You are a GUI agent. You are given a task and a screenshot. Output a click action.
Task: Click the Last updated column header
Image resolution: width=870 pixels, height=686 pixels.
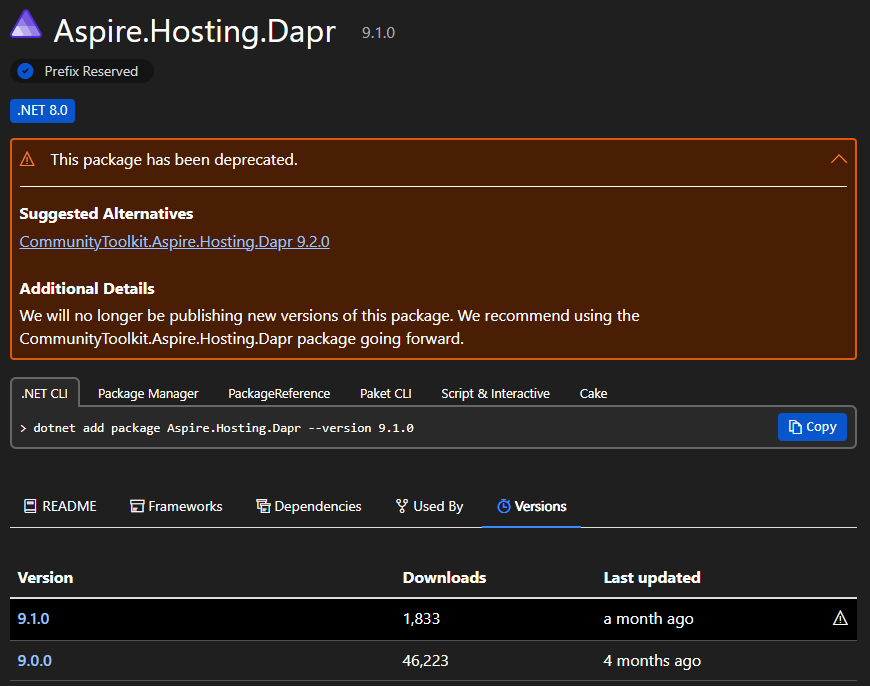pos(652,578)
